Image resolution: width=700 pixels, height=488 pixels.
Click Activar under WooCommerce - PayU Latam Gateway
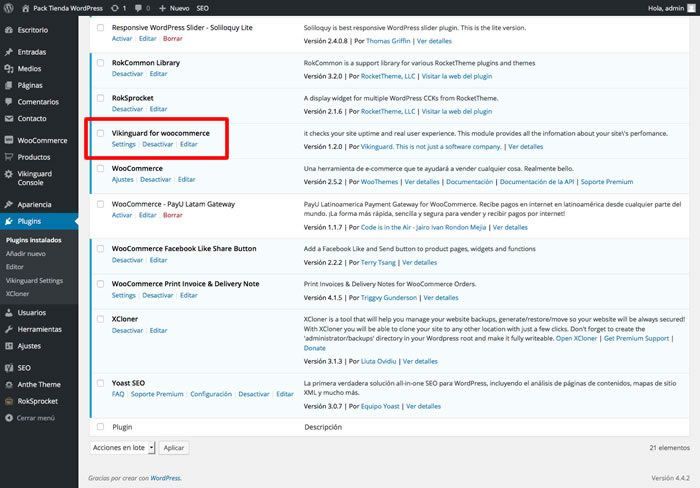pos(122,215)
